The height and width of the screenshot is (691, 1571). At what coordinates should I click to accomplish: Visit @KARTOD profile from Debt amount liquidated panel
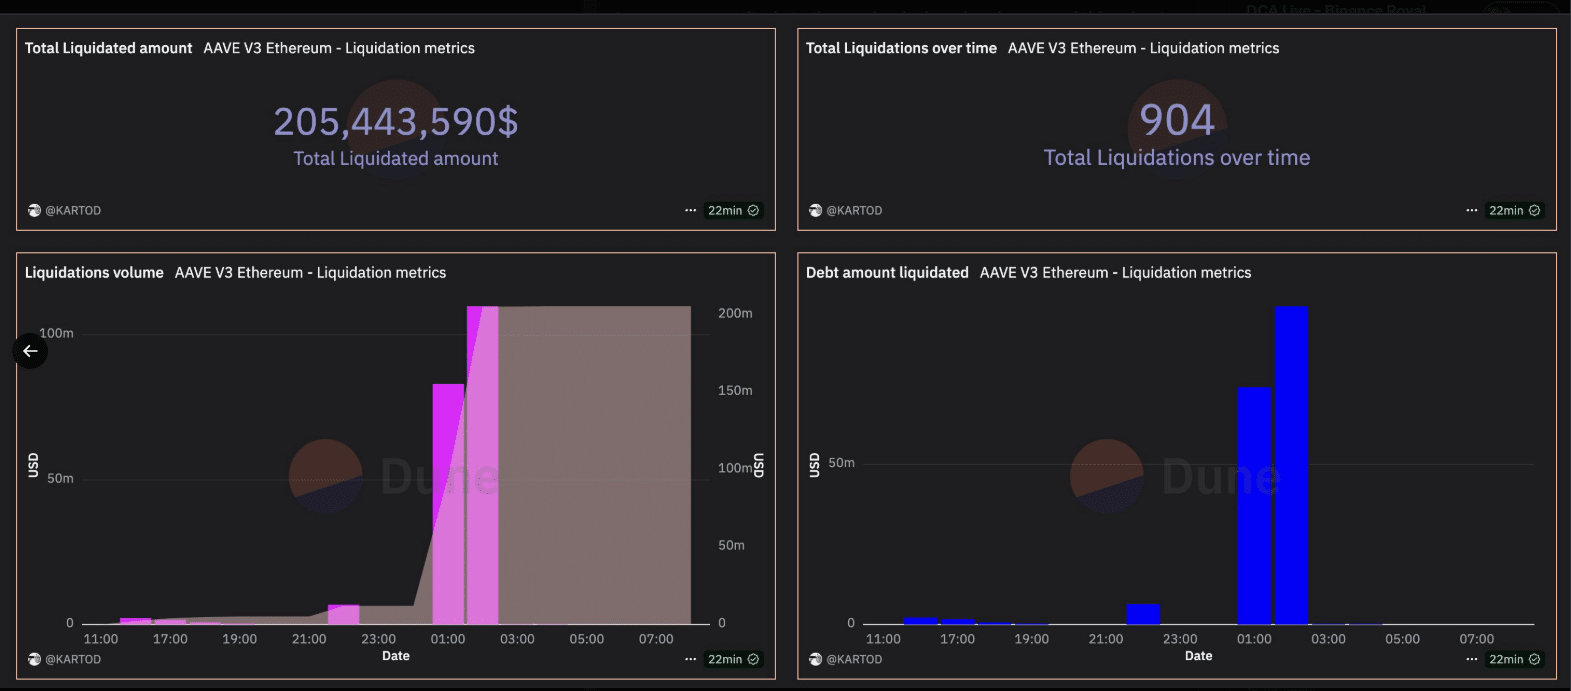[x=854, y=660]
